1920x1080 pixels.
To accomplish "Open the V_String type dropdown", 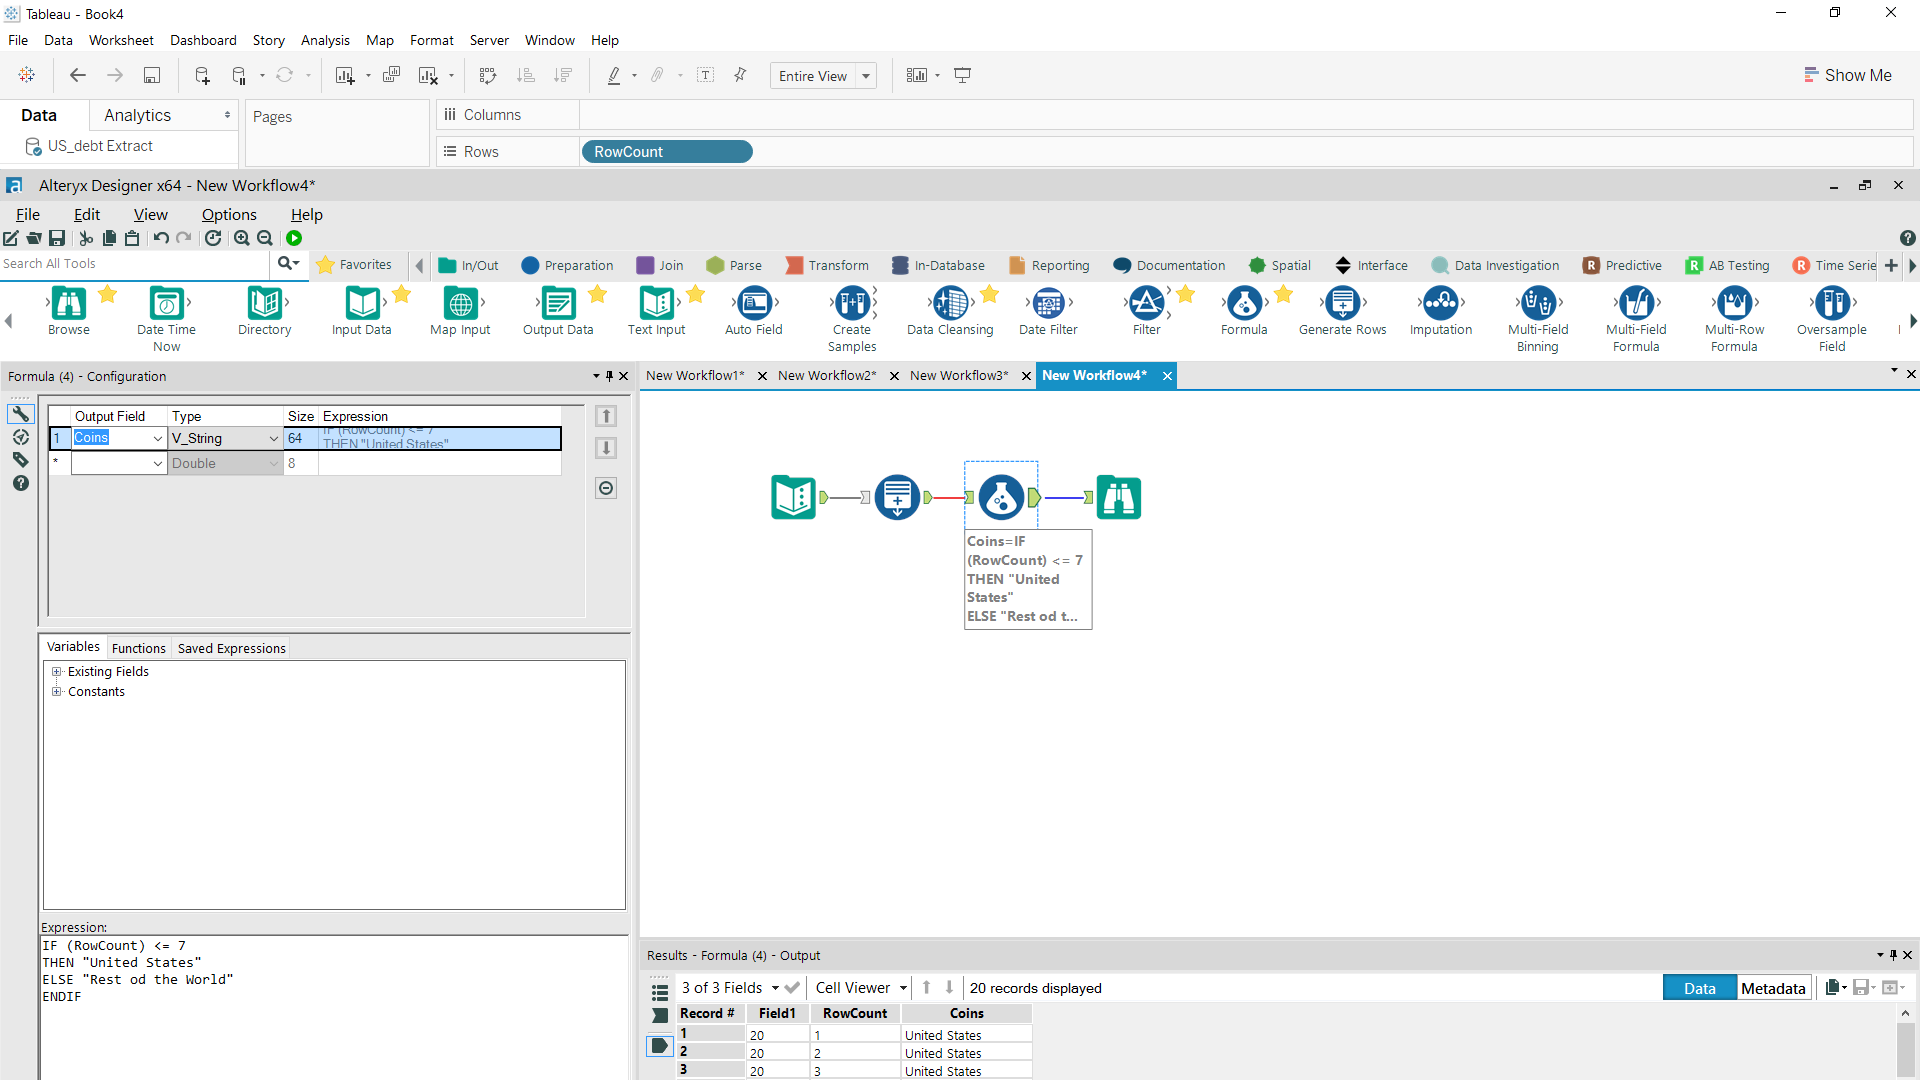I will 273,438.
